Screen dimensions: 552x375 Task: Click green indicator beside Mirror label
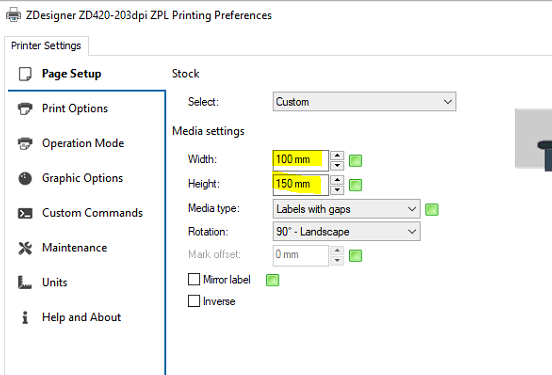(x=272, y=280)
